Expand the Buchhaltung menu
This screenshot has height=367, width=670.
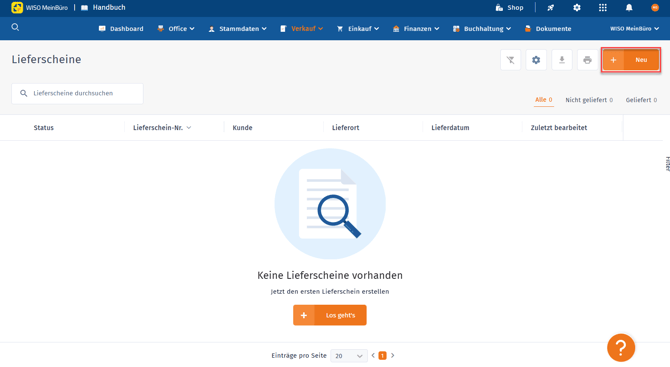[x=482, y=29]
